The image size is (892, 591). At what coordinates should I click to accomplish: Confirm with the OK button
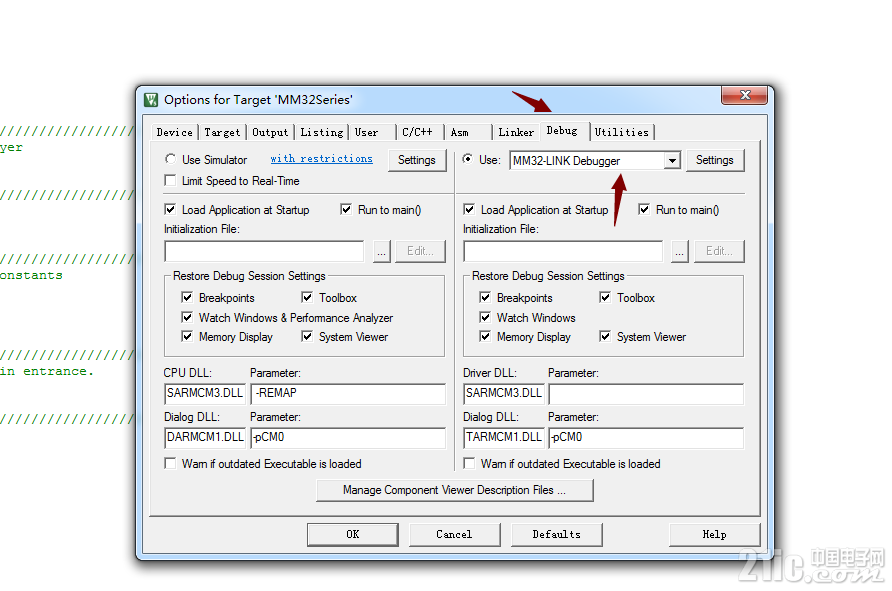(x=353, y=535)
